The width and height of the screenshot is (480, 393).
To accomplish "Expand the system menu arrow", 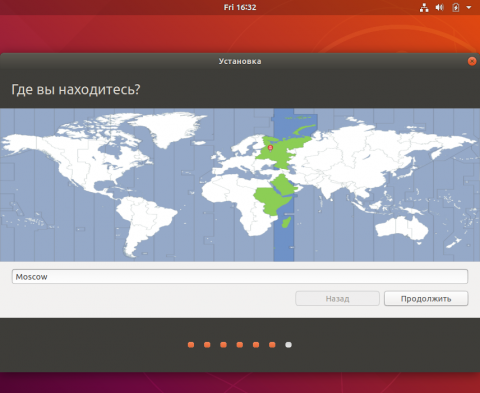I will (469, 7).
